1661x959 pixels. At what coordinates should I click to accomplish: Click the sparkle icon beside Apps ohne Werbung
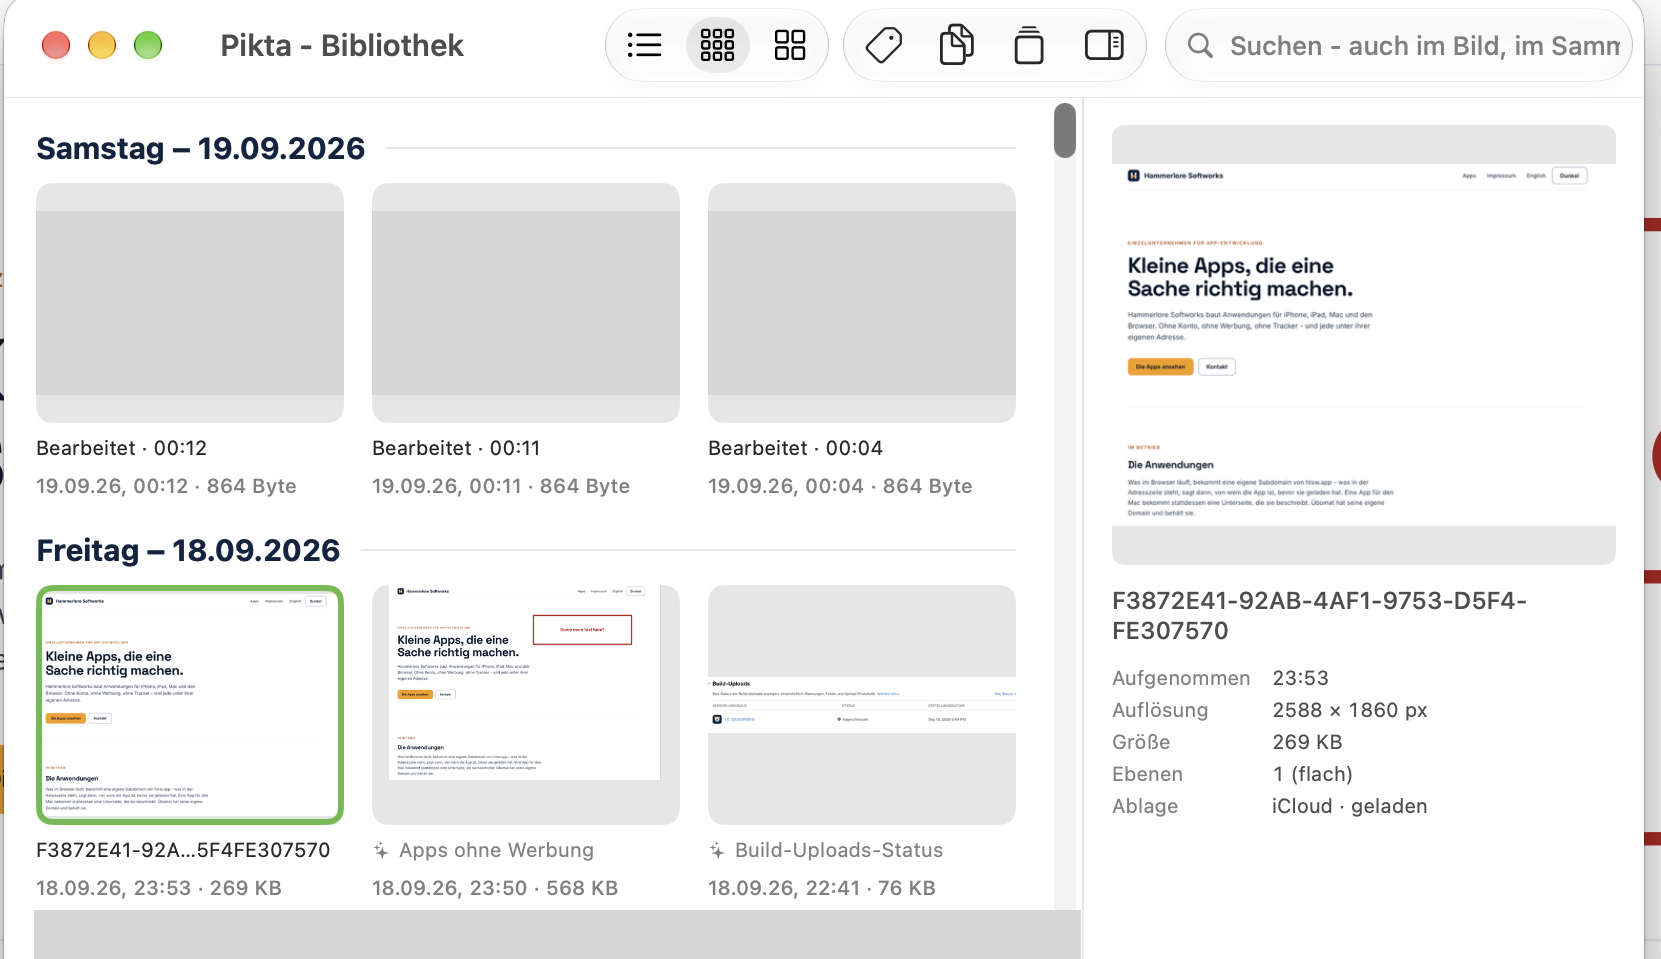pyautogui.click(x=381, y=851)
